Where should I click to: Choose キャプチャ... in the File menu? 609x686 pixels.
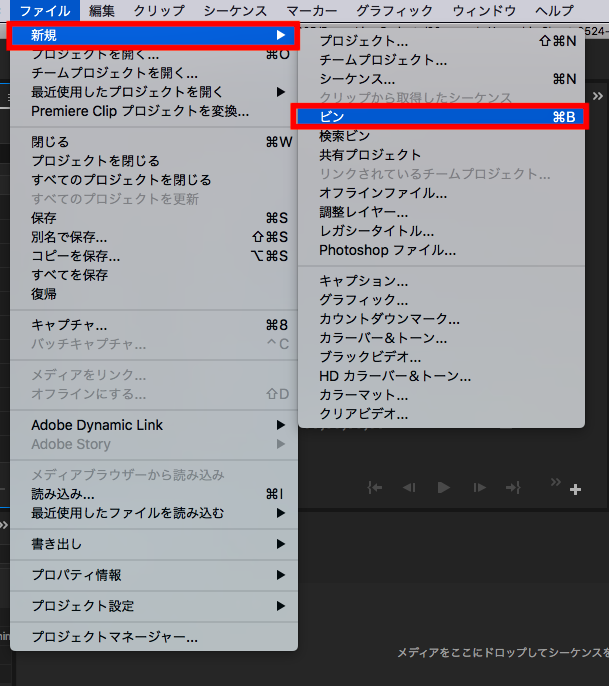pyautogui.click(x=154, y=325)
